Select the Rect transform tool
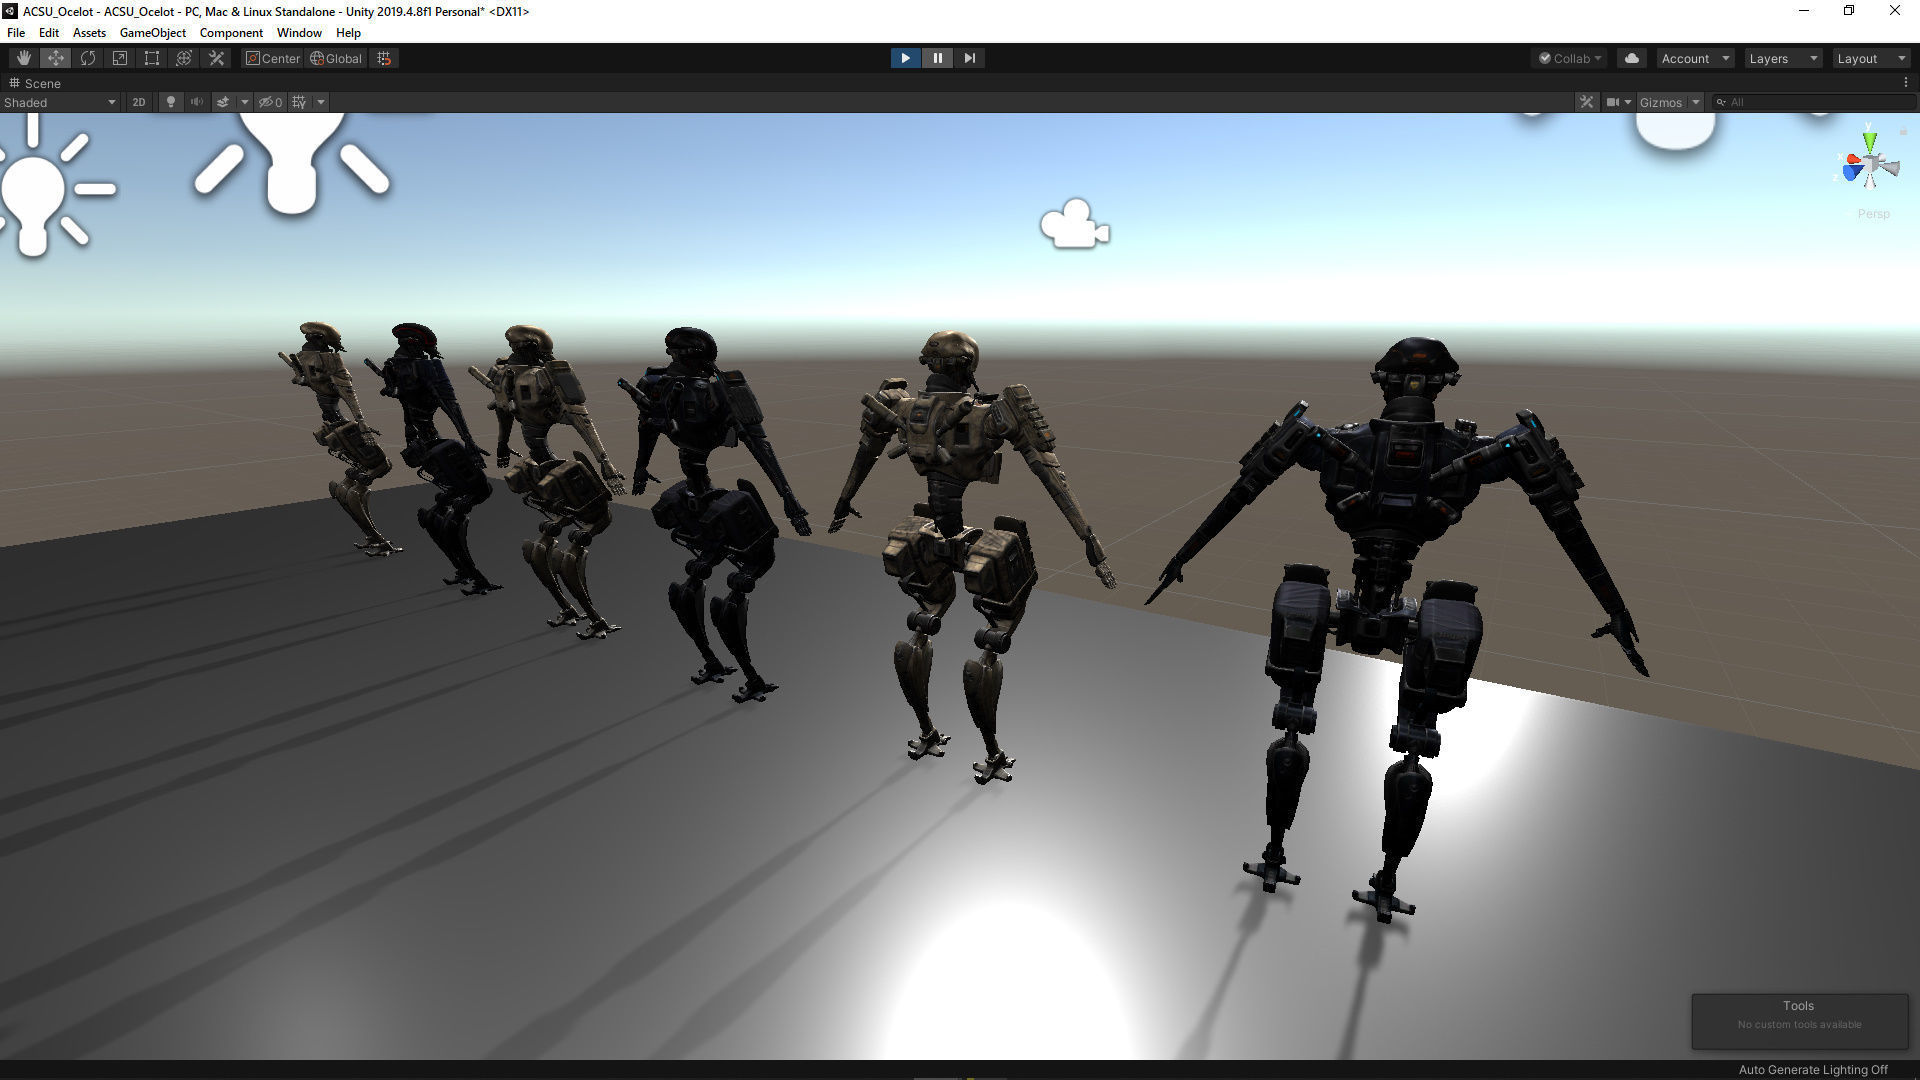The image size is (1920, 1080). [x=152, y=58]
